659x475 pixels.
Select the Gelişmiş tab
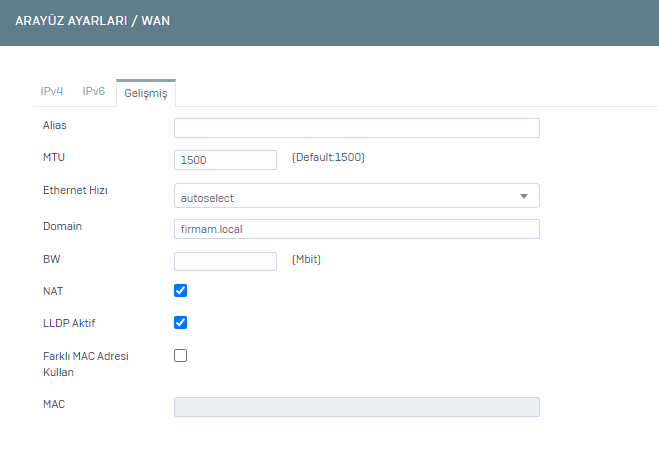click(x=146, y=93)
